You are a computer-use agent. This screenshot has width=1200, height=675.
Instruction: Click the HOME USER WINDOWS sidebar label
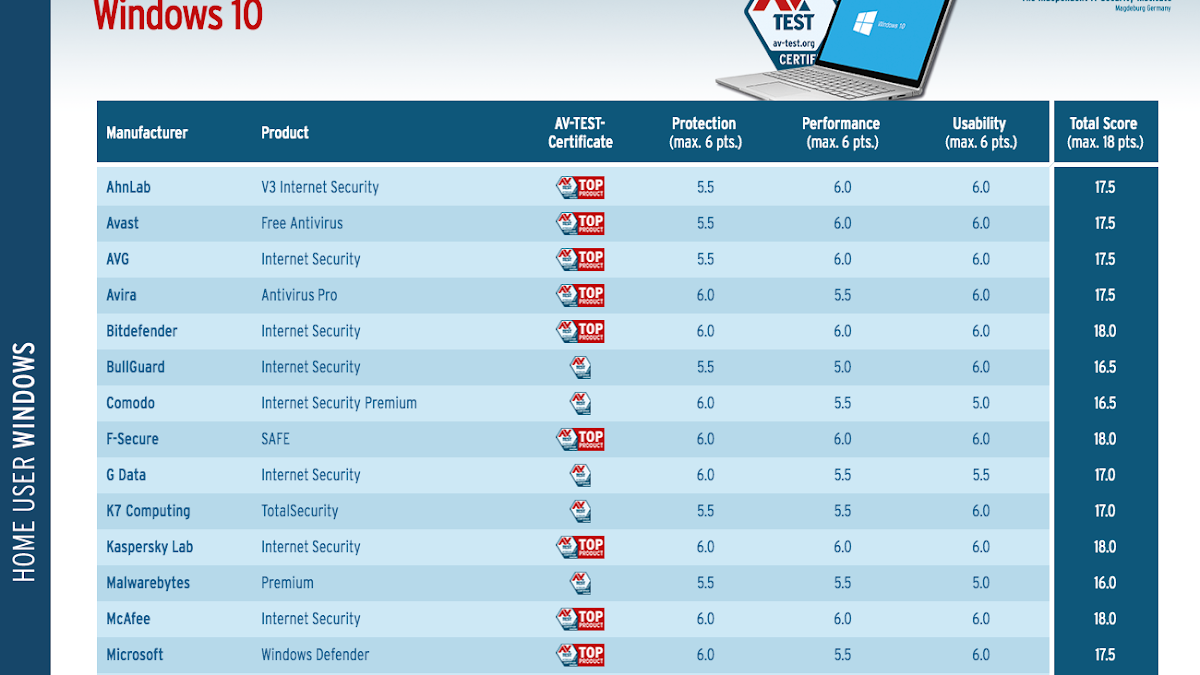[x=24, y=462]
